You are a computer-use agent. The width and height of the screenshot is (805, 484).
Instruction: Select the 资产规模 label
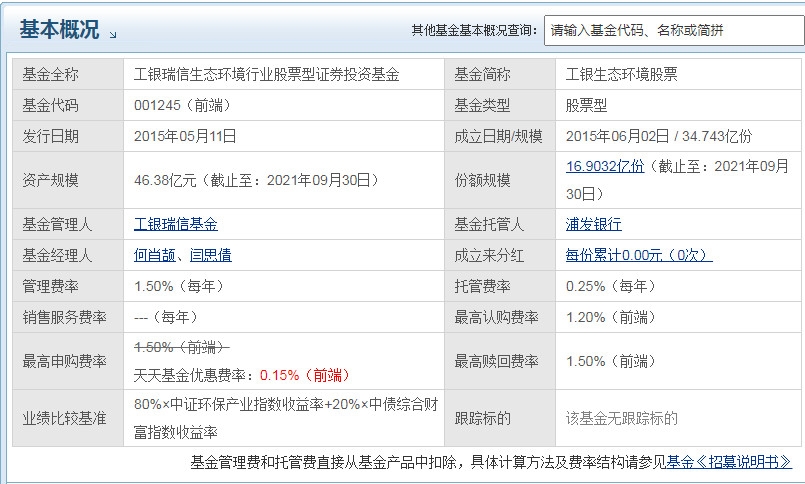click(50, 180)
